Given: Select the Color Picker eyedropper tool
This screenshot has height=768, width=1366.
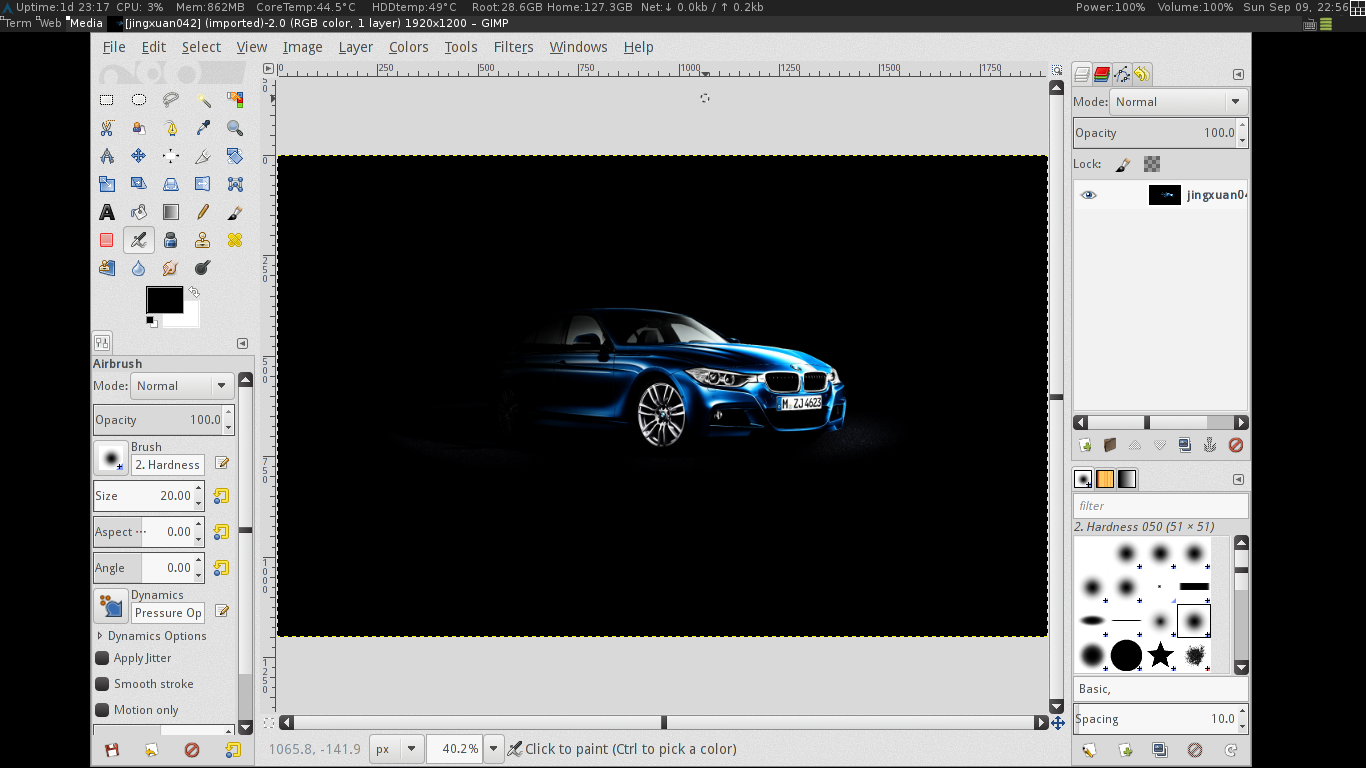Looking at the screenshot, I should (x=203, y=128).
